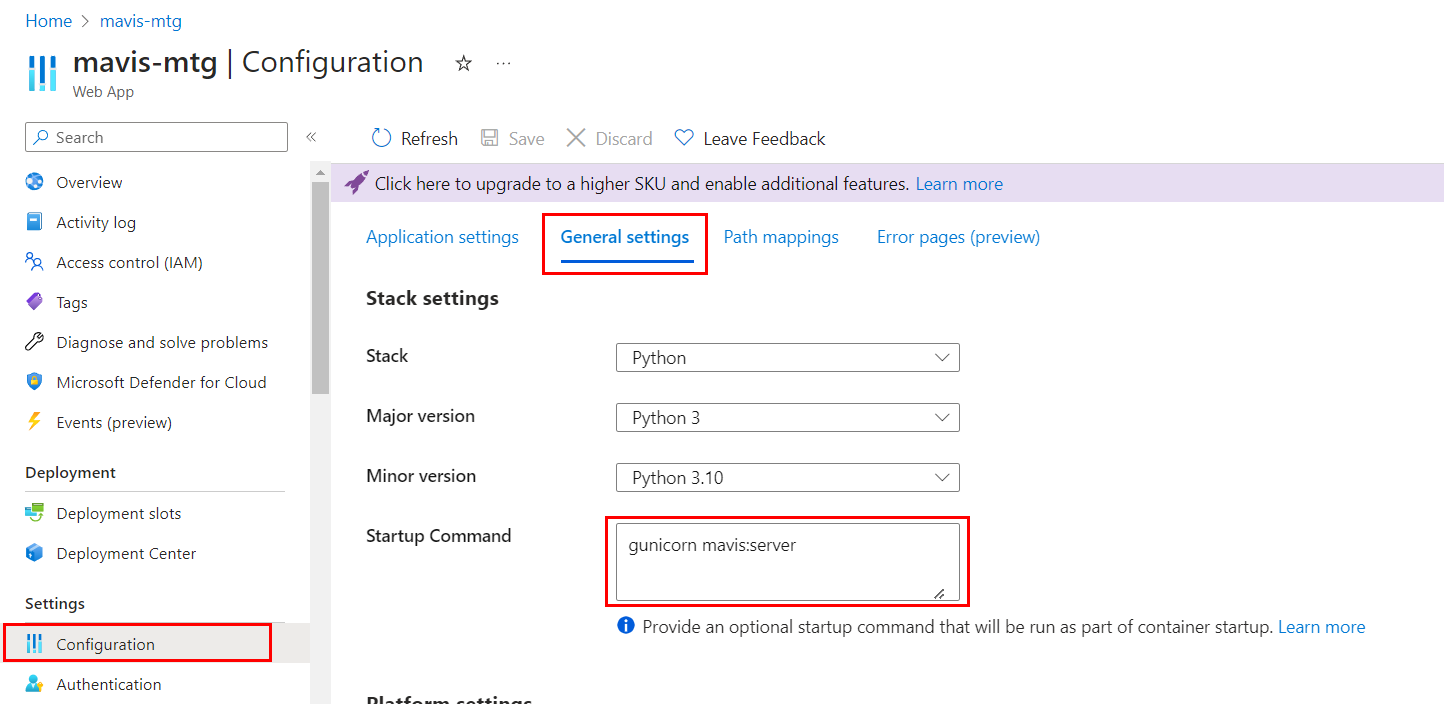Click the Events lightning bolt icon

[35, 422]
